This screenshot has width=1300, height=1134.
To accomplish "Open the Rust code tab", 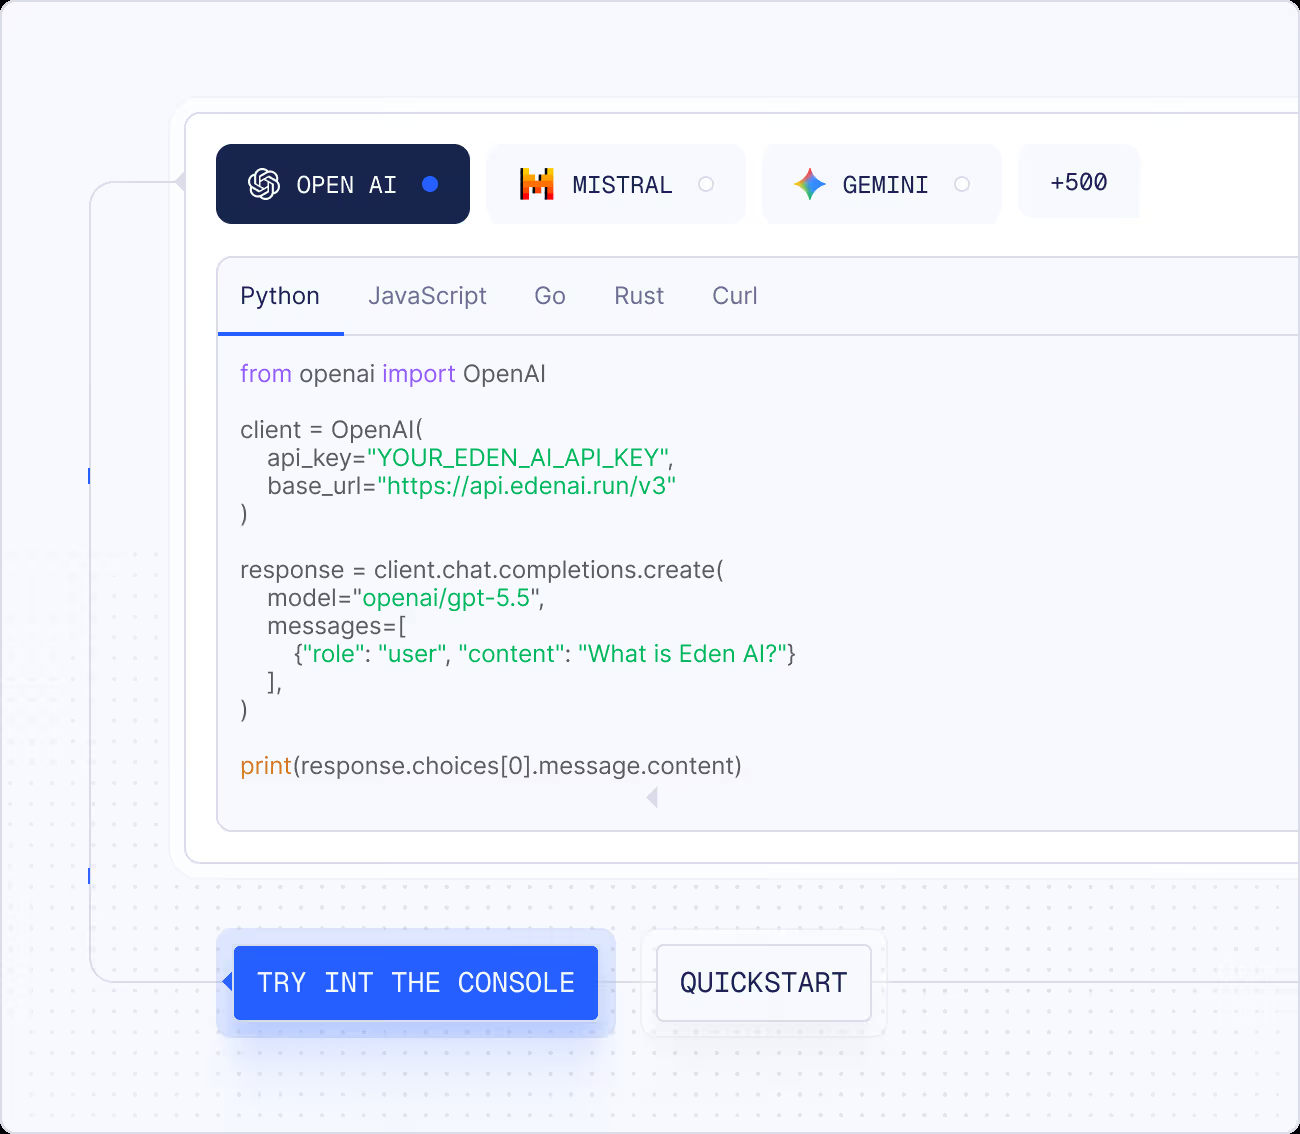I will pos(639,296).
